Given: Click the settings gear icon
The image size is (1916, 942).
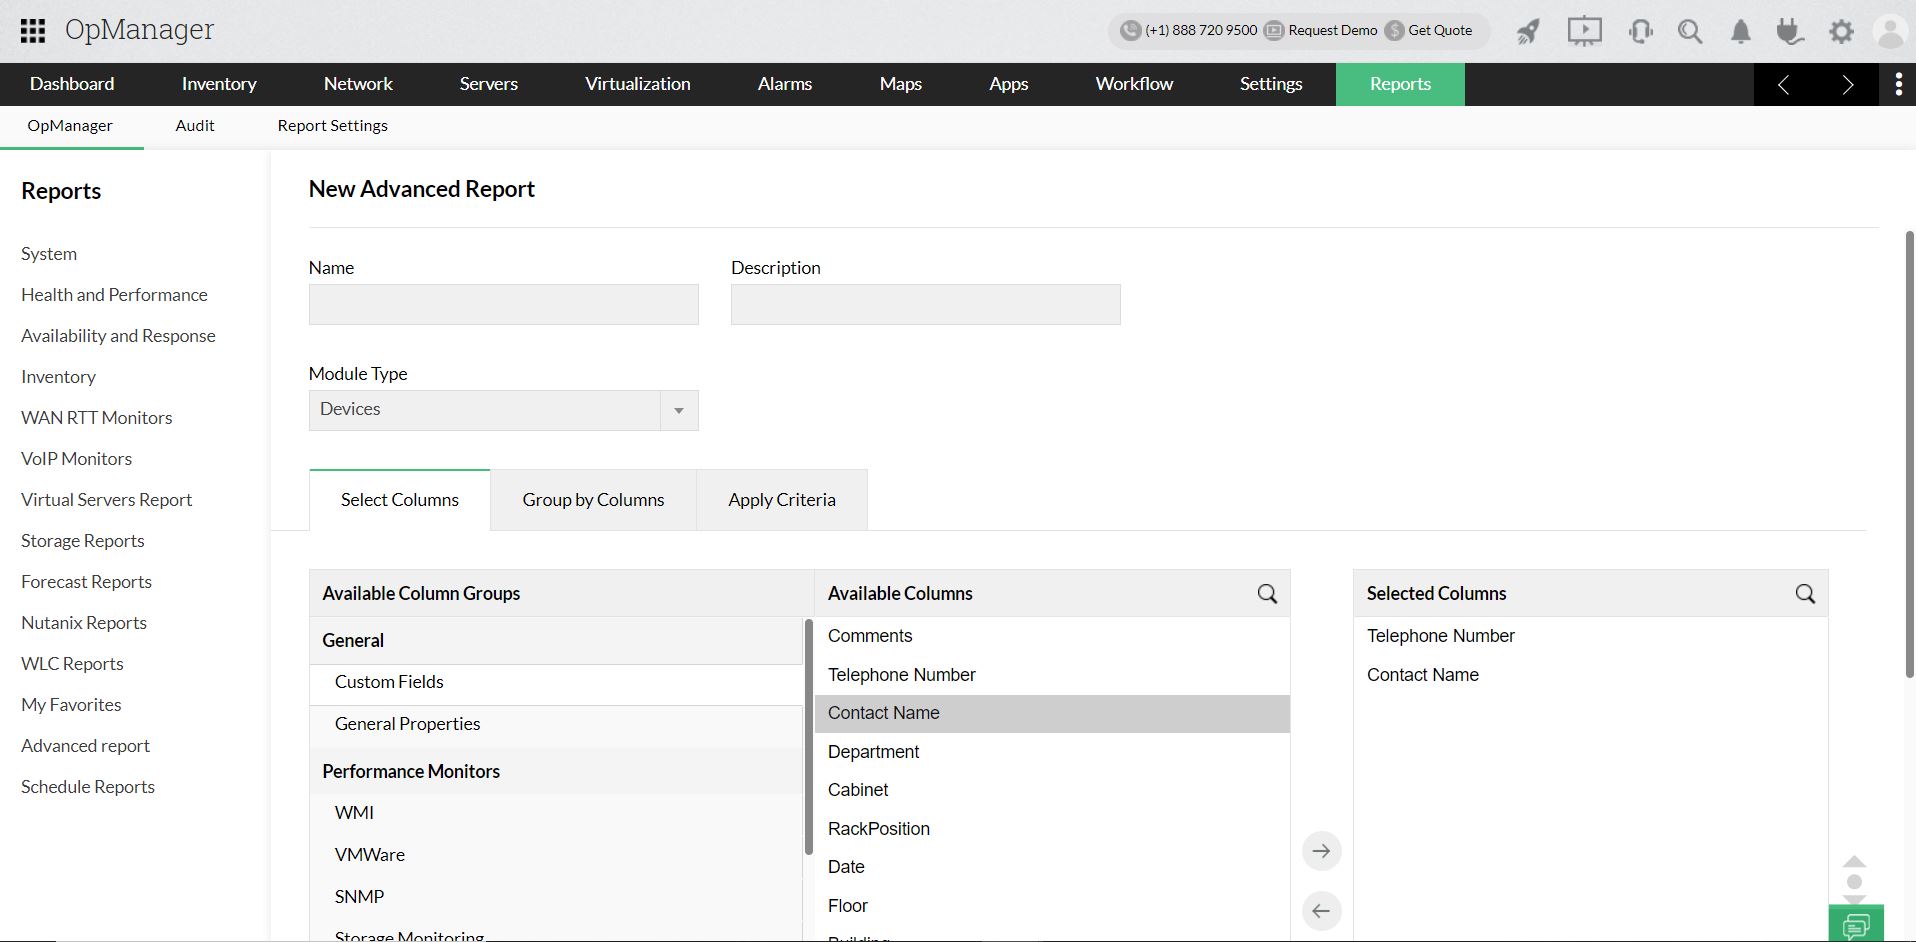Looking at the screenshot, I should (x=1841, y=31).
